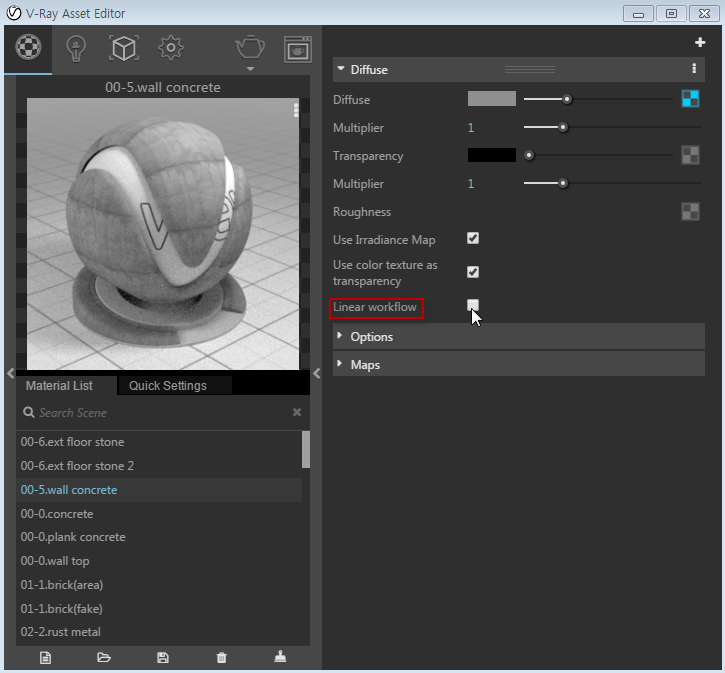Open render options arrow below teapot
Viewport: 725px width, 673px height.
coord(250,69)
